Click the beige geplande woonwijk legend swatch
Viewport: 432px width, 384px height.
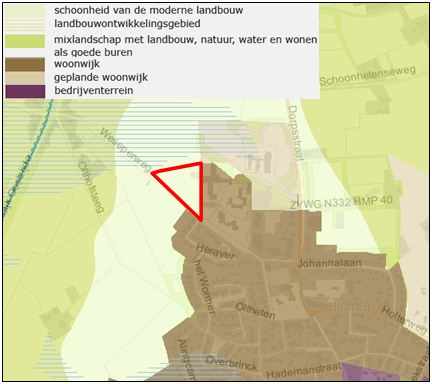coord(25,78)
